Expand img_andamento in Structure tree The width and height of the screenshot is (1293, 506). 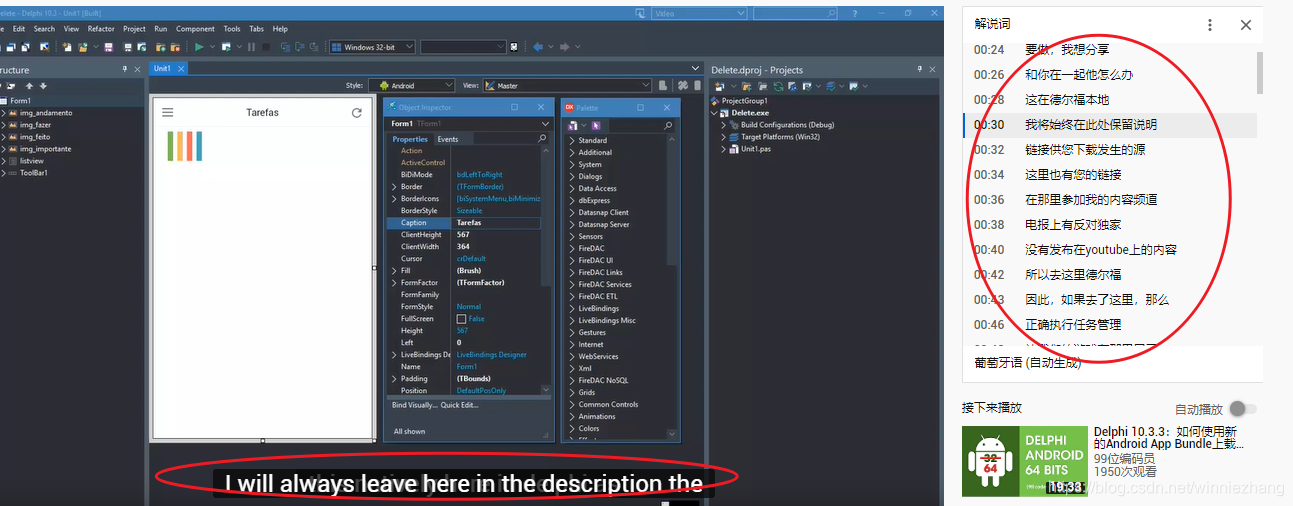[3, 113]
